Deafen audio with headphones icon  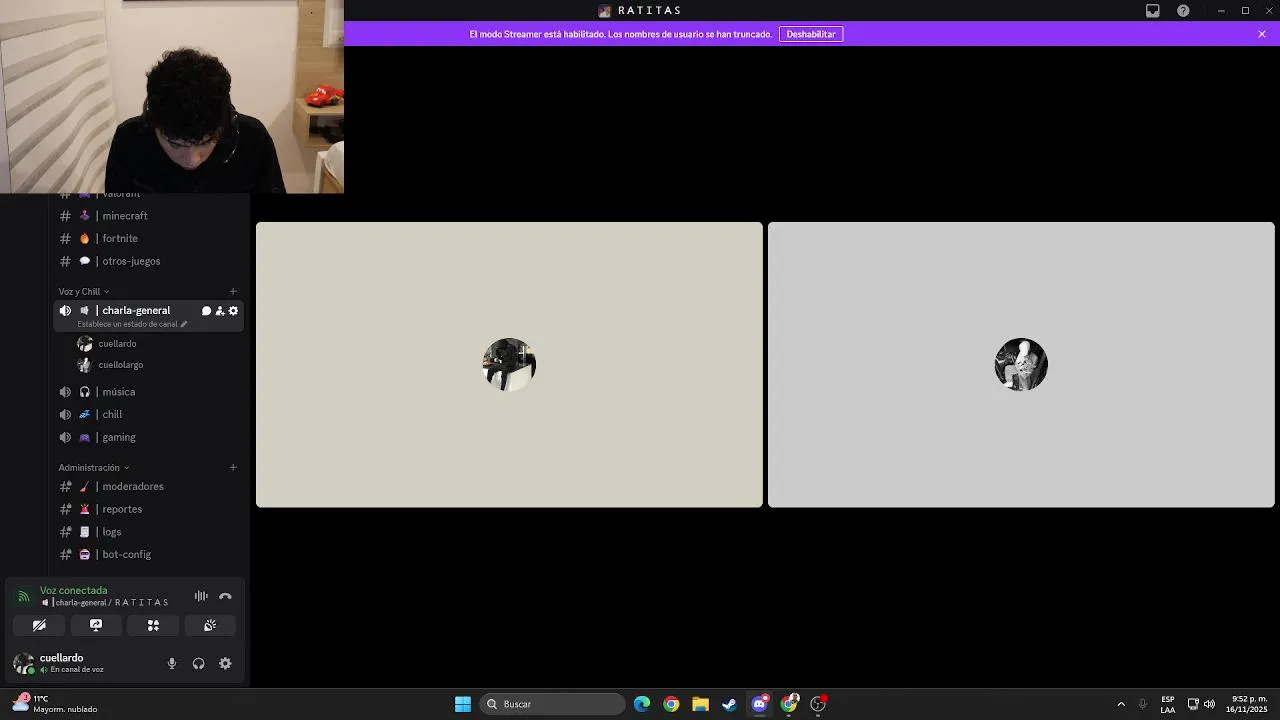[x=198, y=664]
